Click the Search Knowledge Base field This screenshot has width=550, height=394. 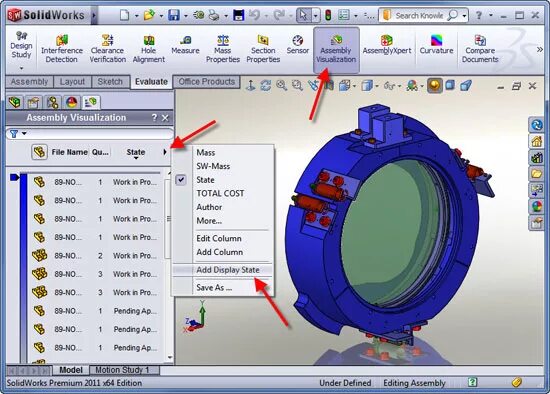tap(420, 15)
